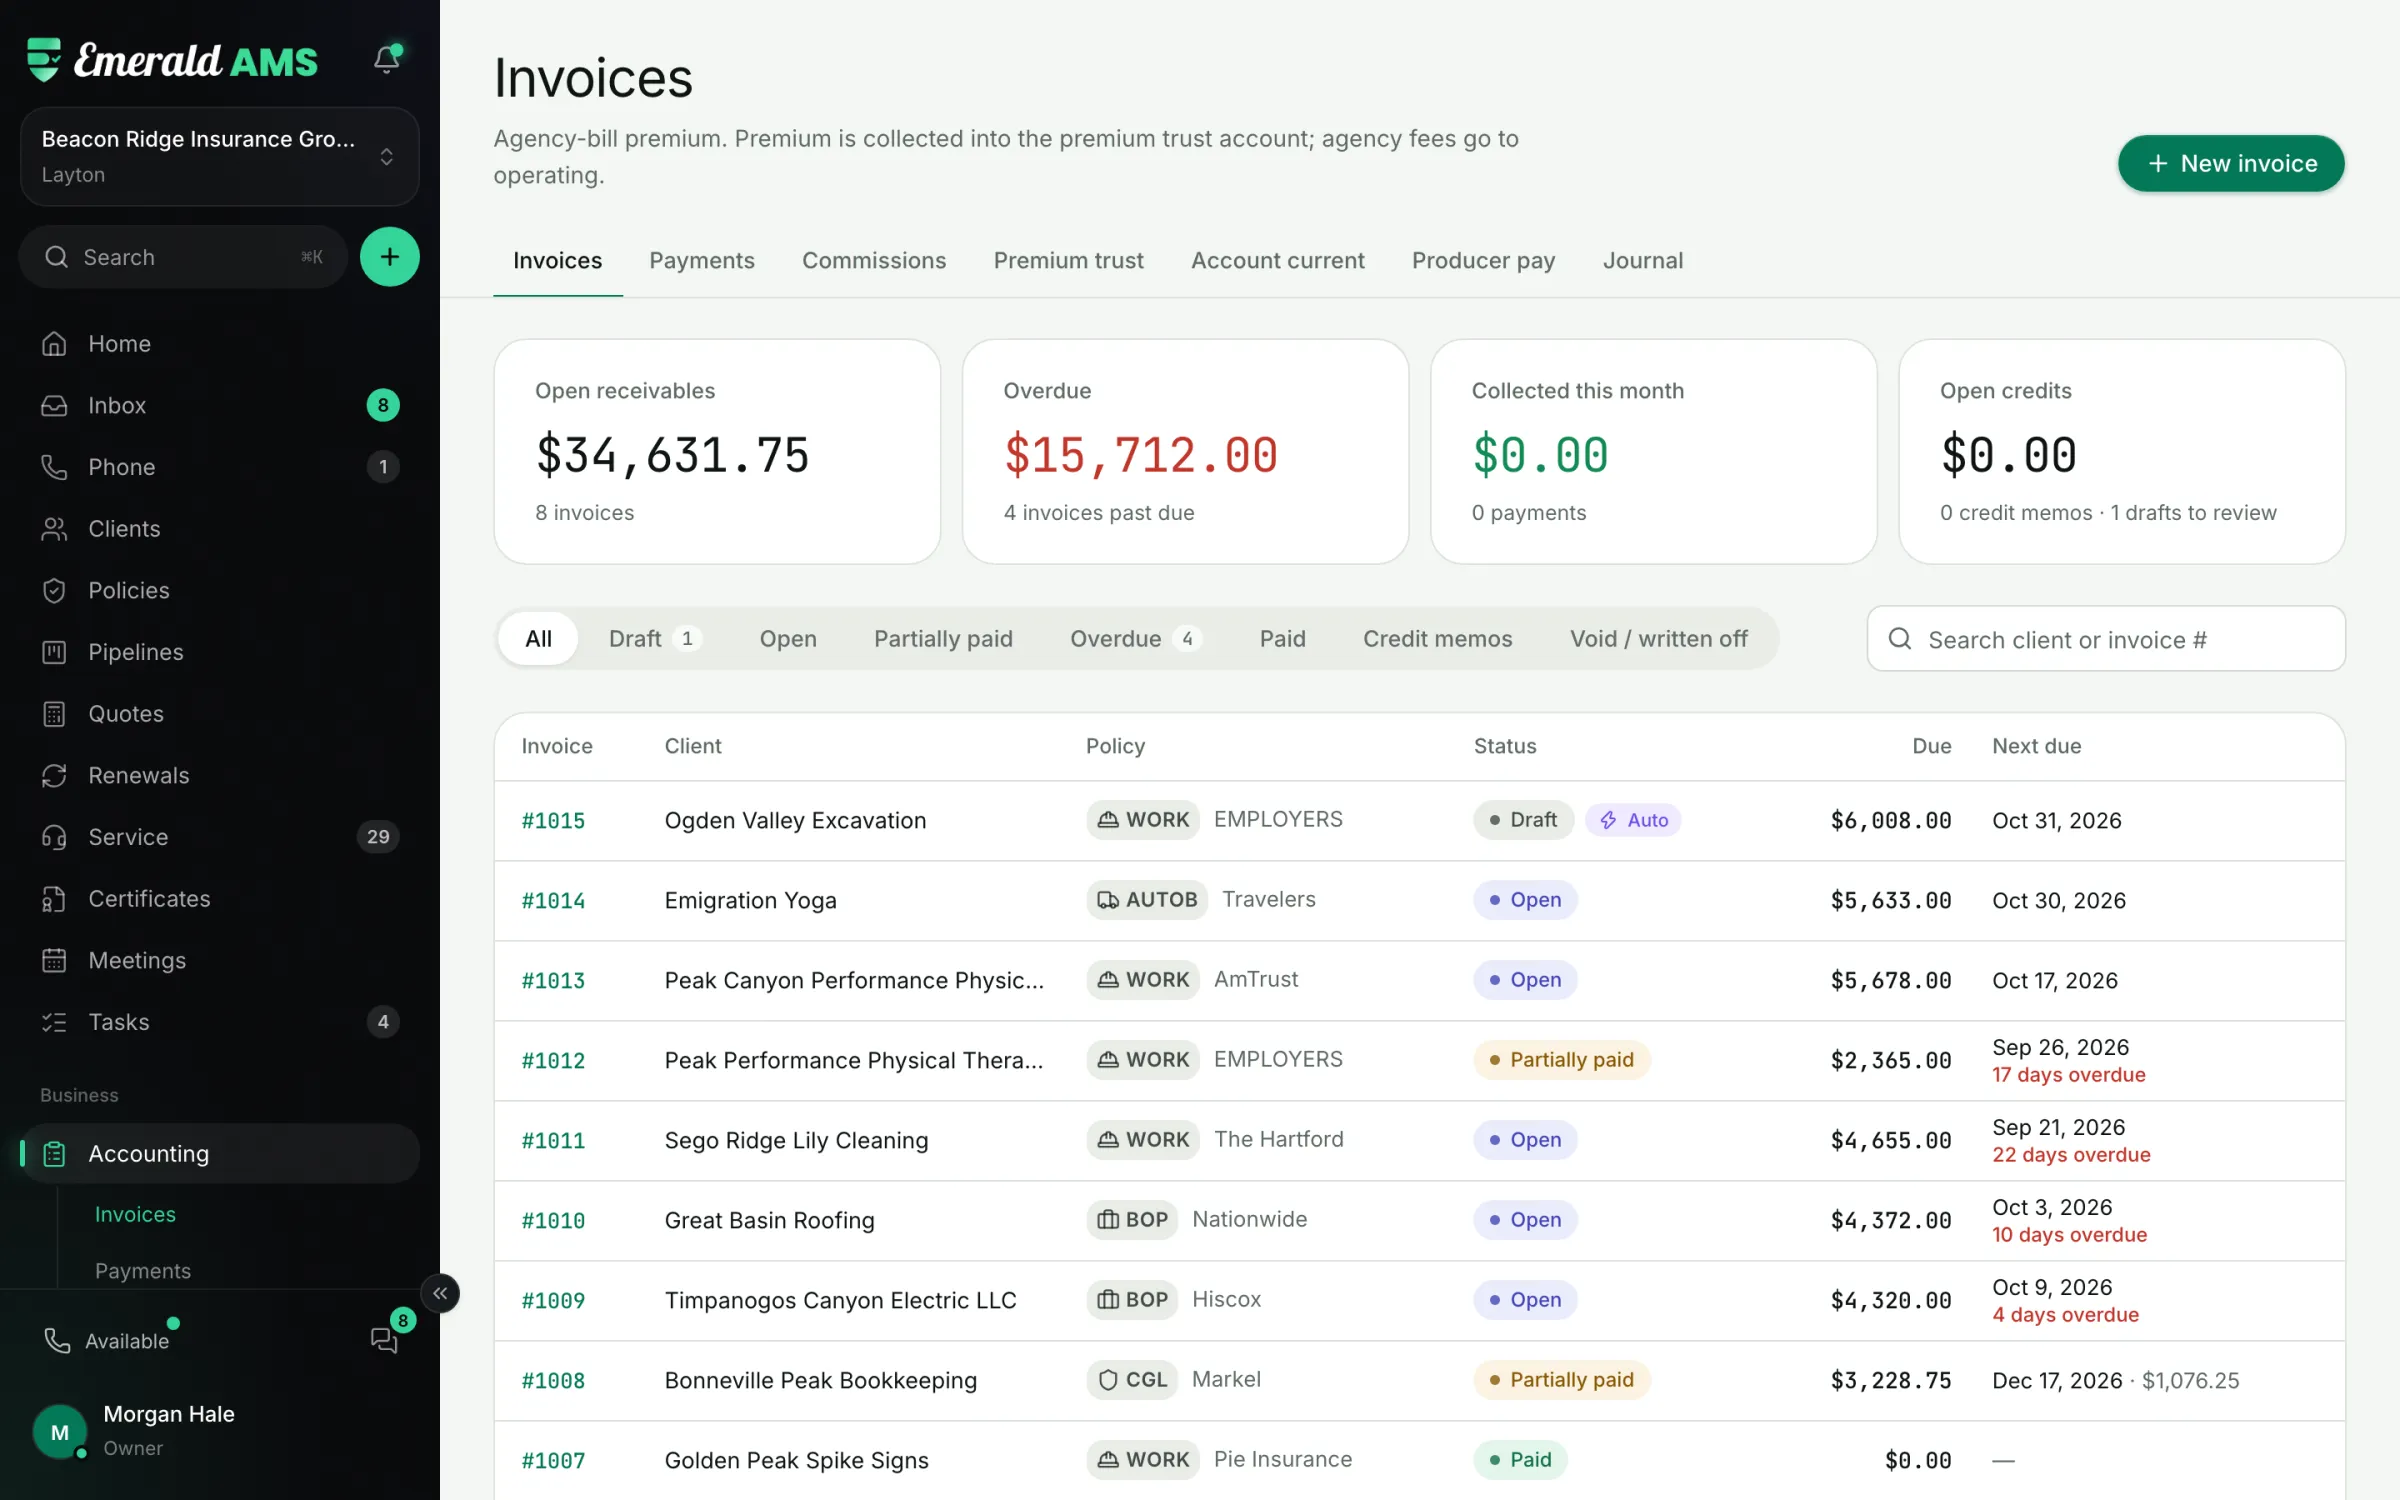Open invoice #1012
The height and width of the screenshot is (1500, 2400).
(x=553, y=1060)
